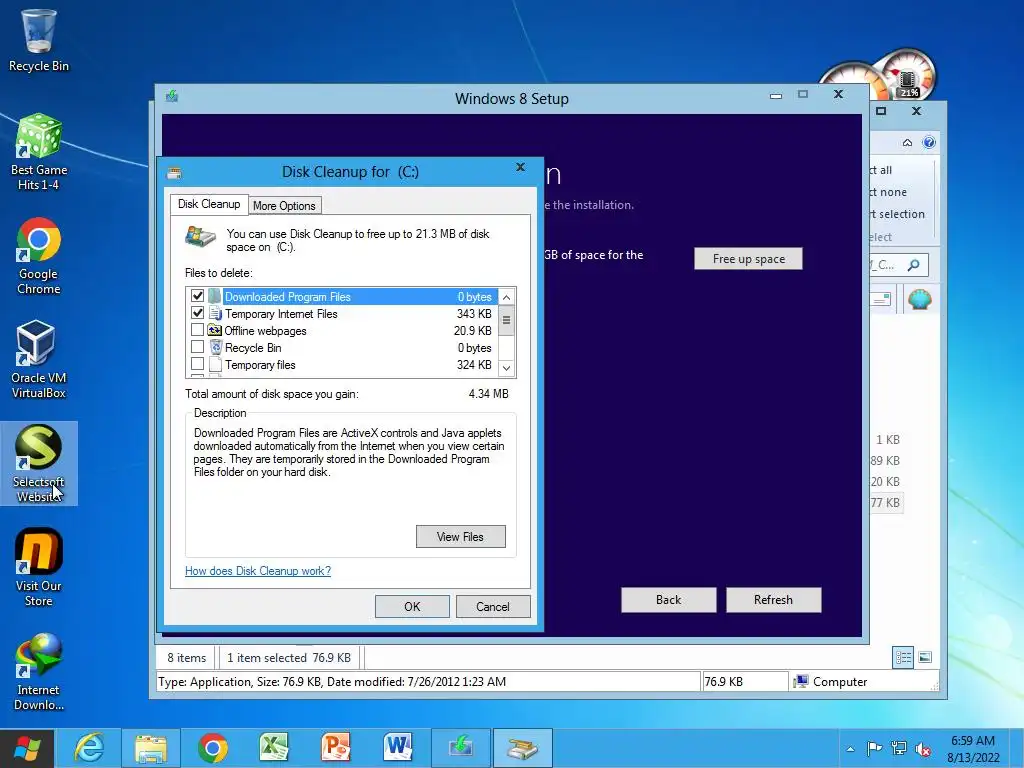Switch Explorer to details view
The width and height of the screenshot is (1024, 768).
click(x=903, y=658)
